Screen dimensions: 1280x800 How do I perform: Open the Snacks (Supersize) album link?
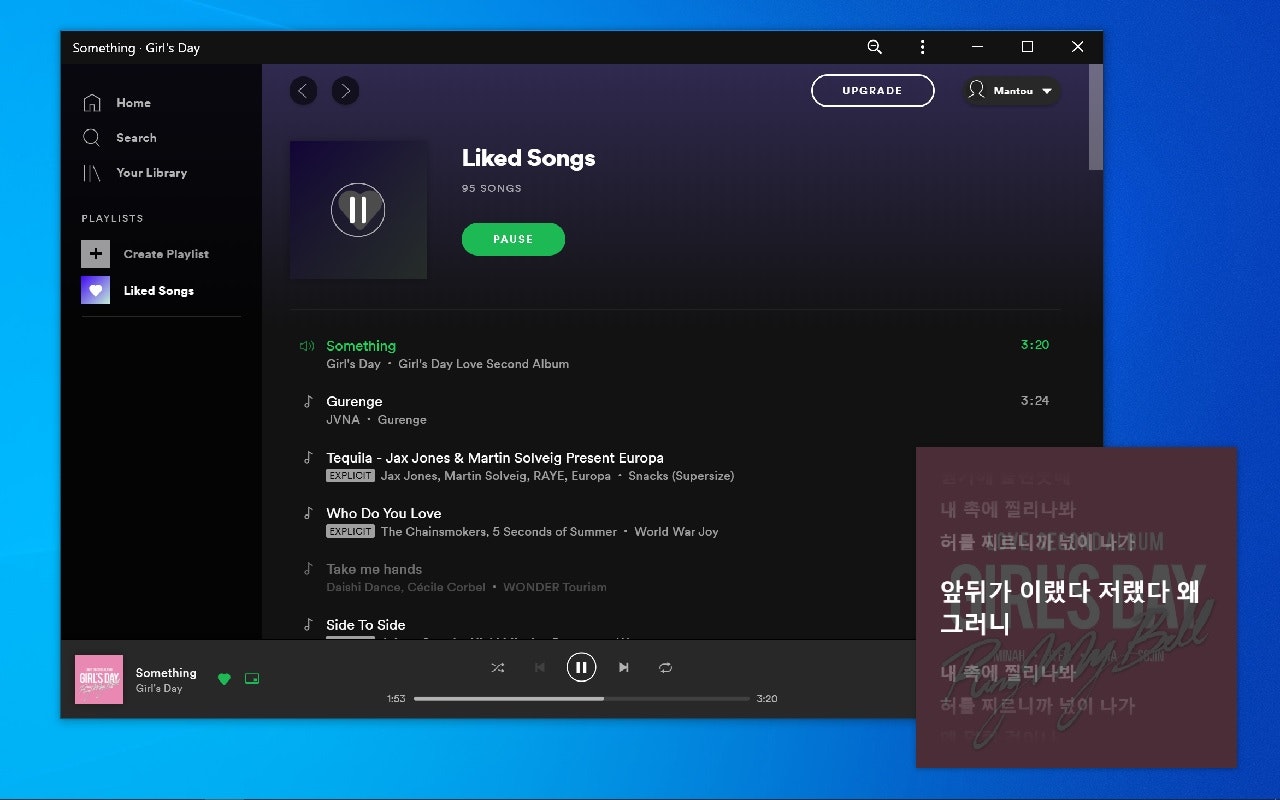click(x=681, y=476)
